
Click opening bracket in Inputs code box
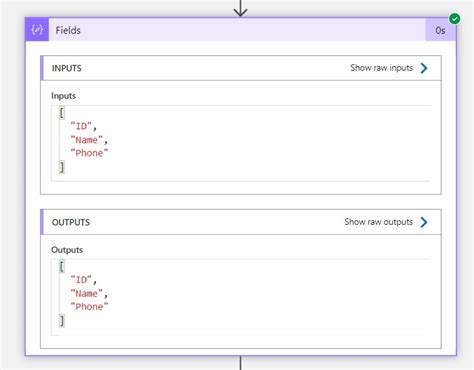62,113
